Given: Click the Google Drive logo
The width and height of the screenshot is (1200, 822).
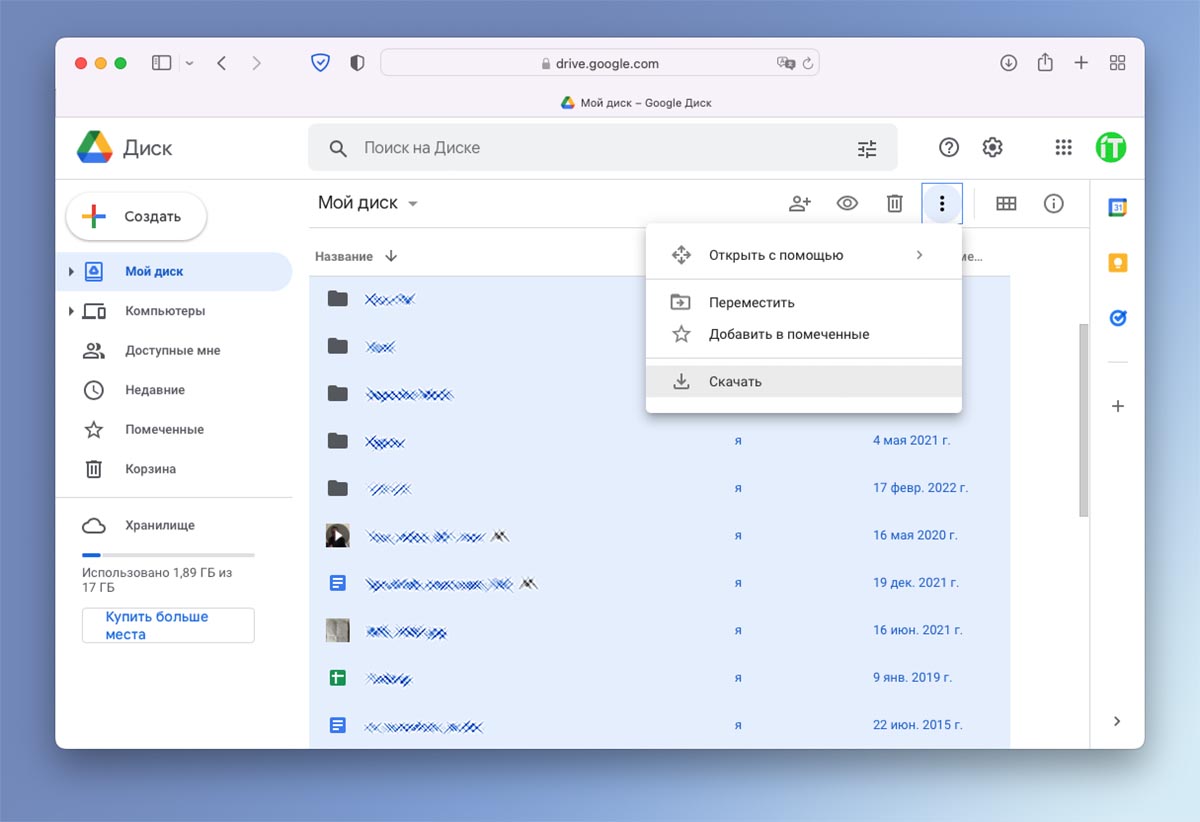Looking at the screenshot, I should 95,148.
